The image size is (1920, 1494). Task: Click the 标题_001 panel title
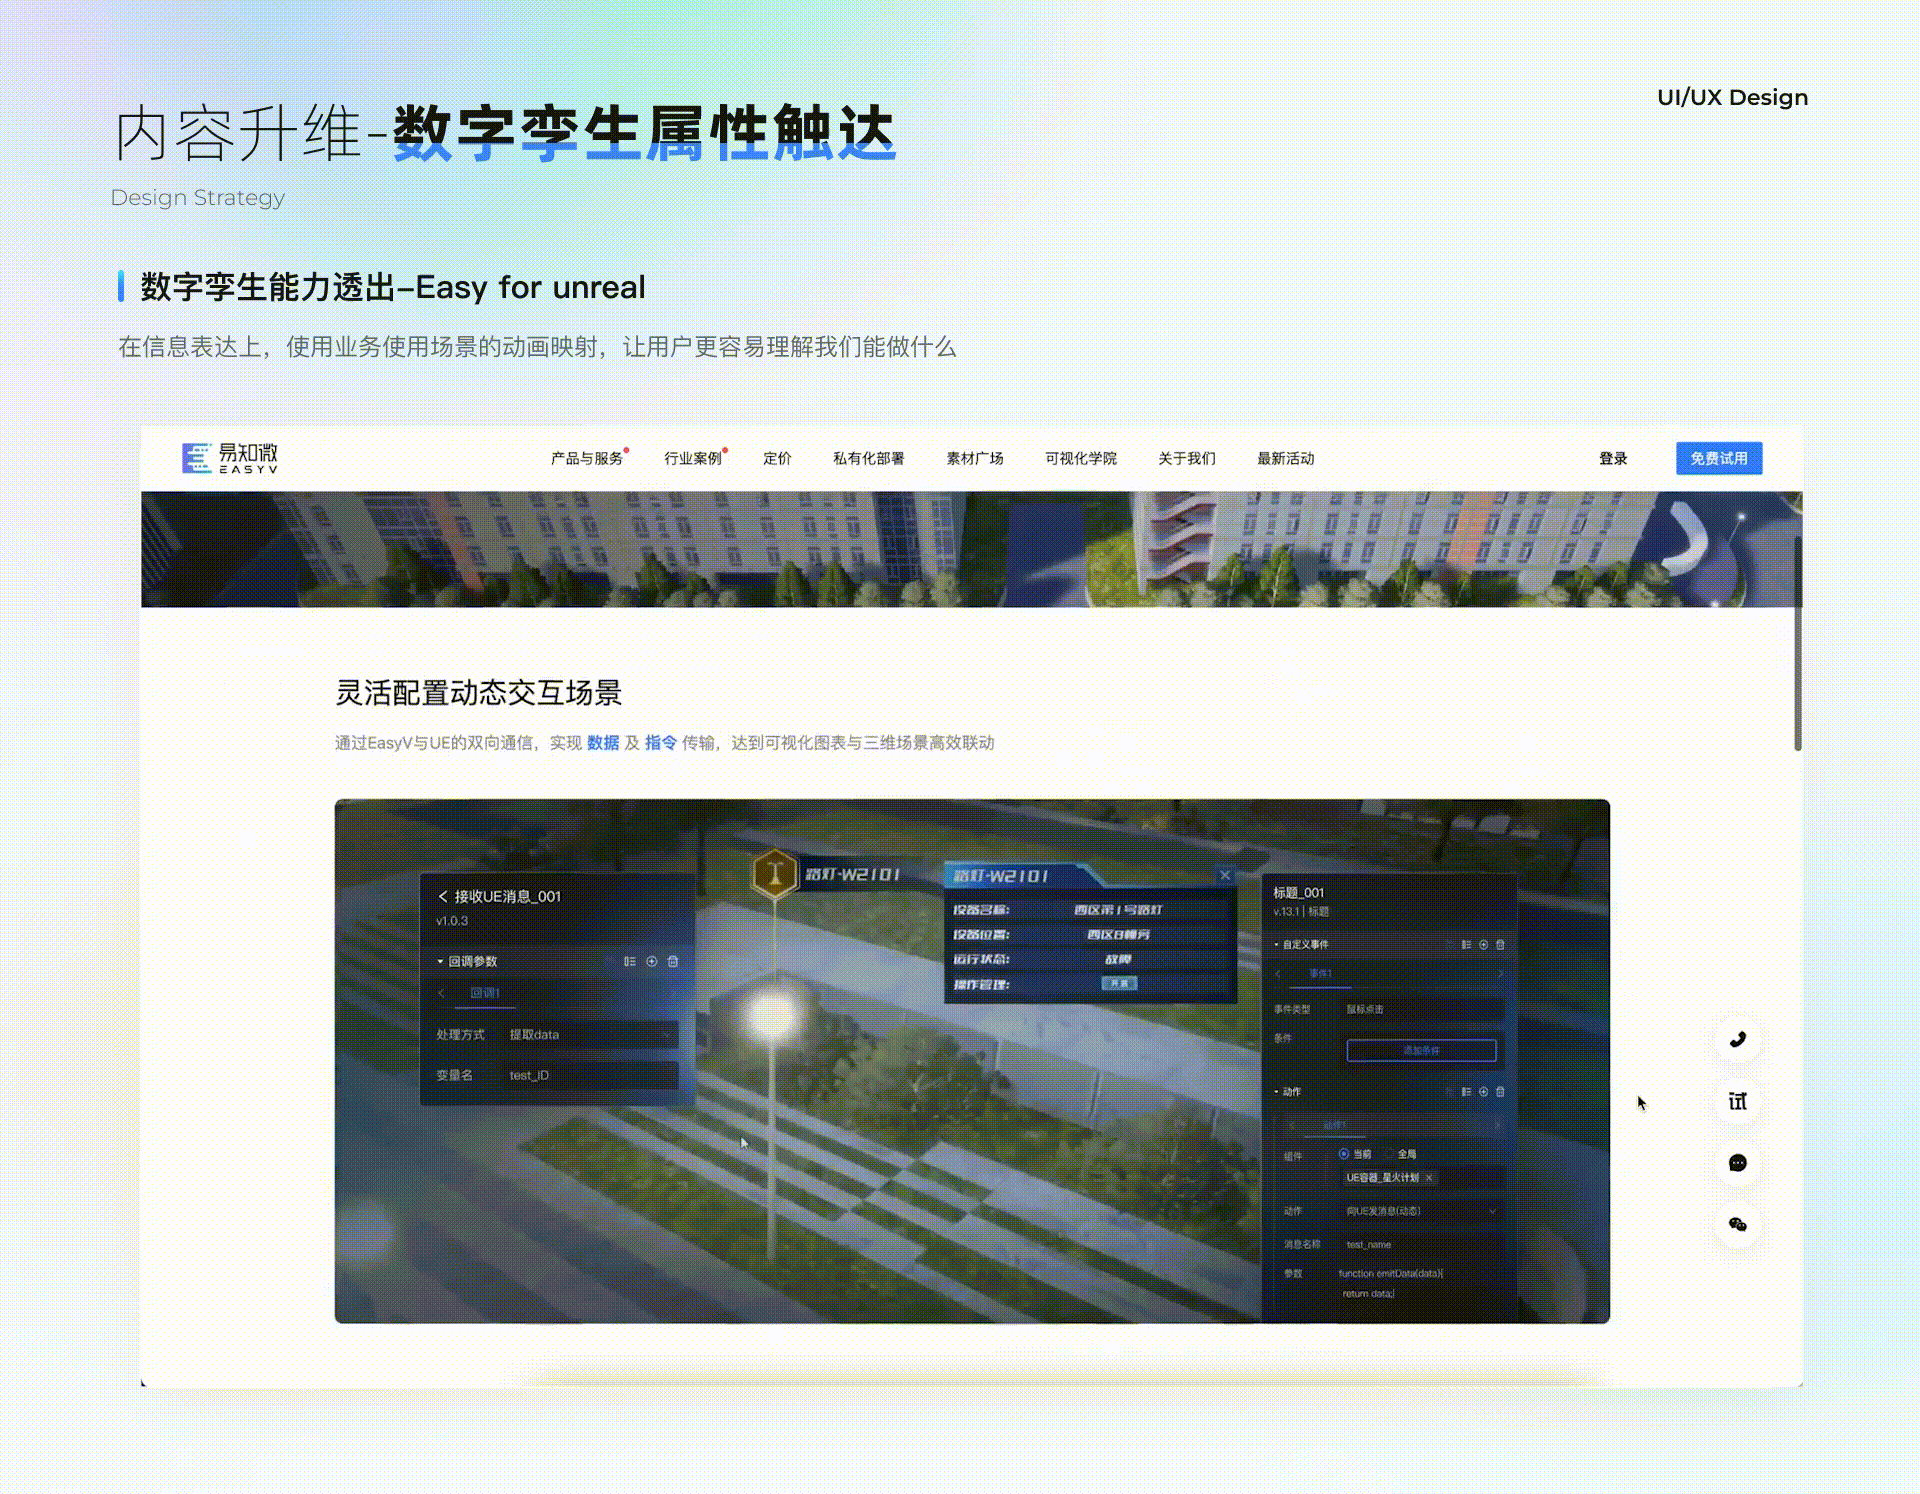point(1298,893)
